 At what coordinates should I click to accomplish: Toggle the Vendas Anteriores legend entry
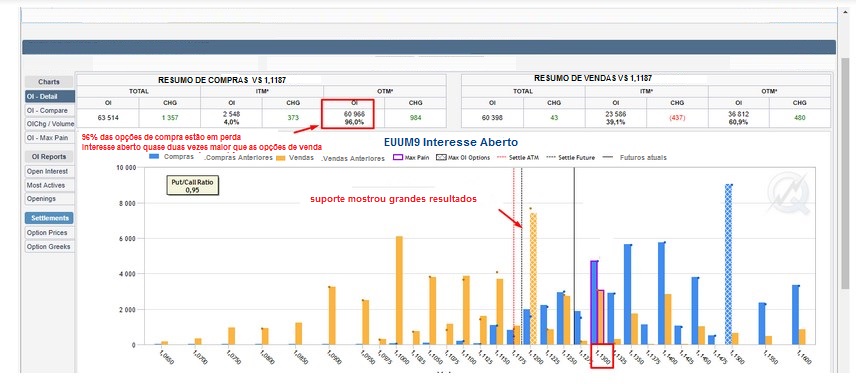(x=354, y=158)
